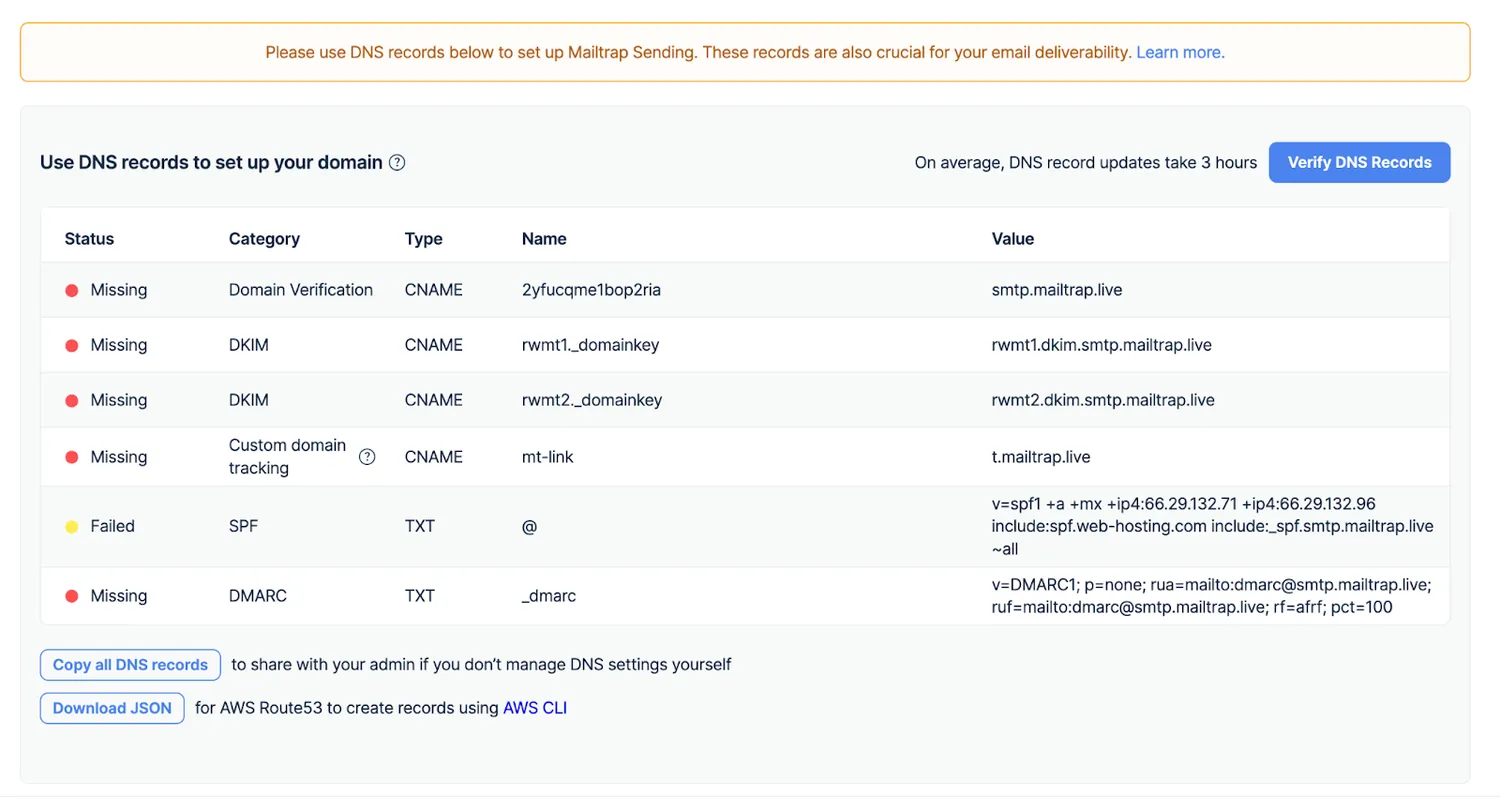
Task: Click the Verify DNS Records button
Action: [1359, 162]
